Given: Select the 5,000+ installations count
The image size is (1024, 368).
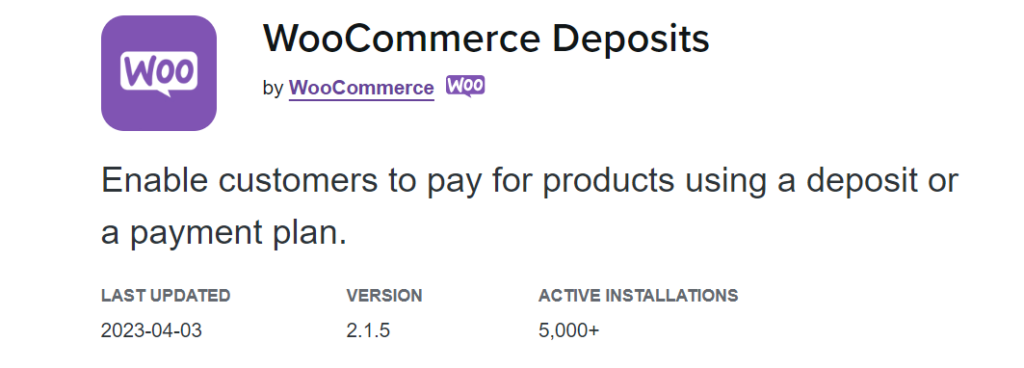Looking at the screenshot, I should coord(569,331).
